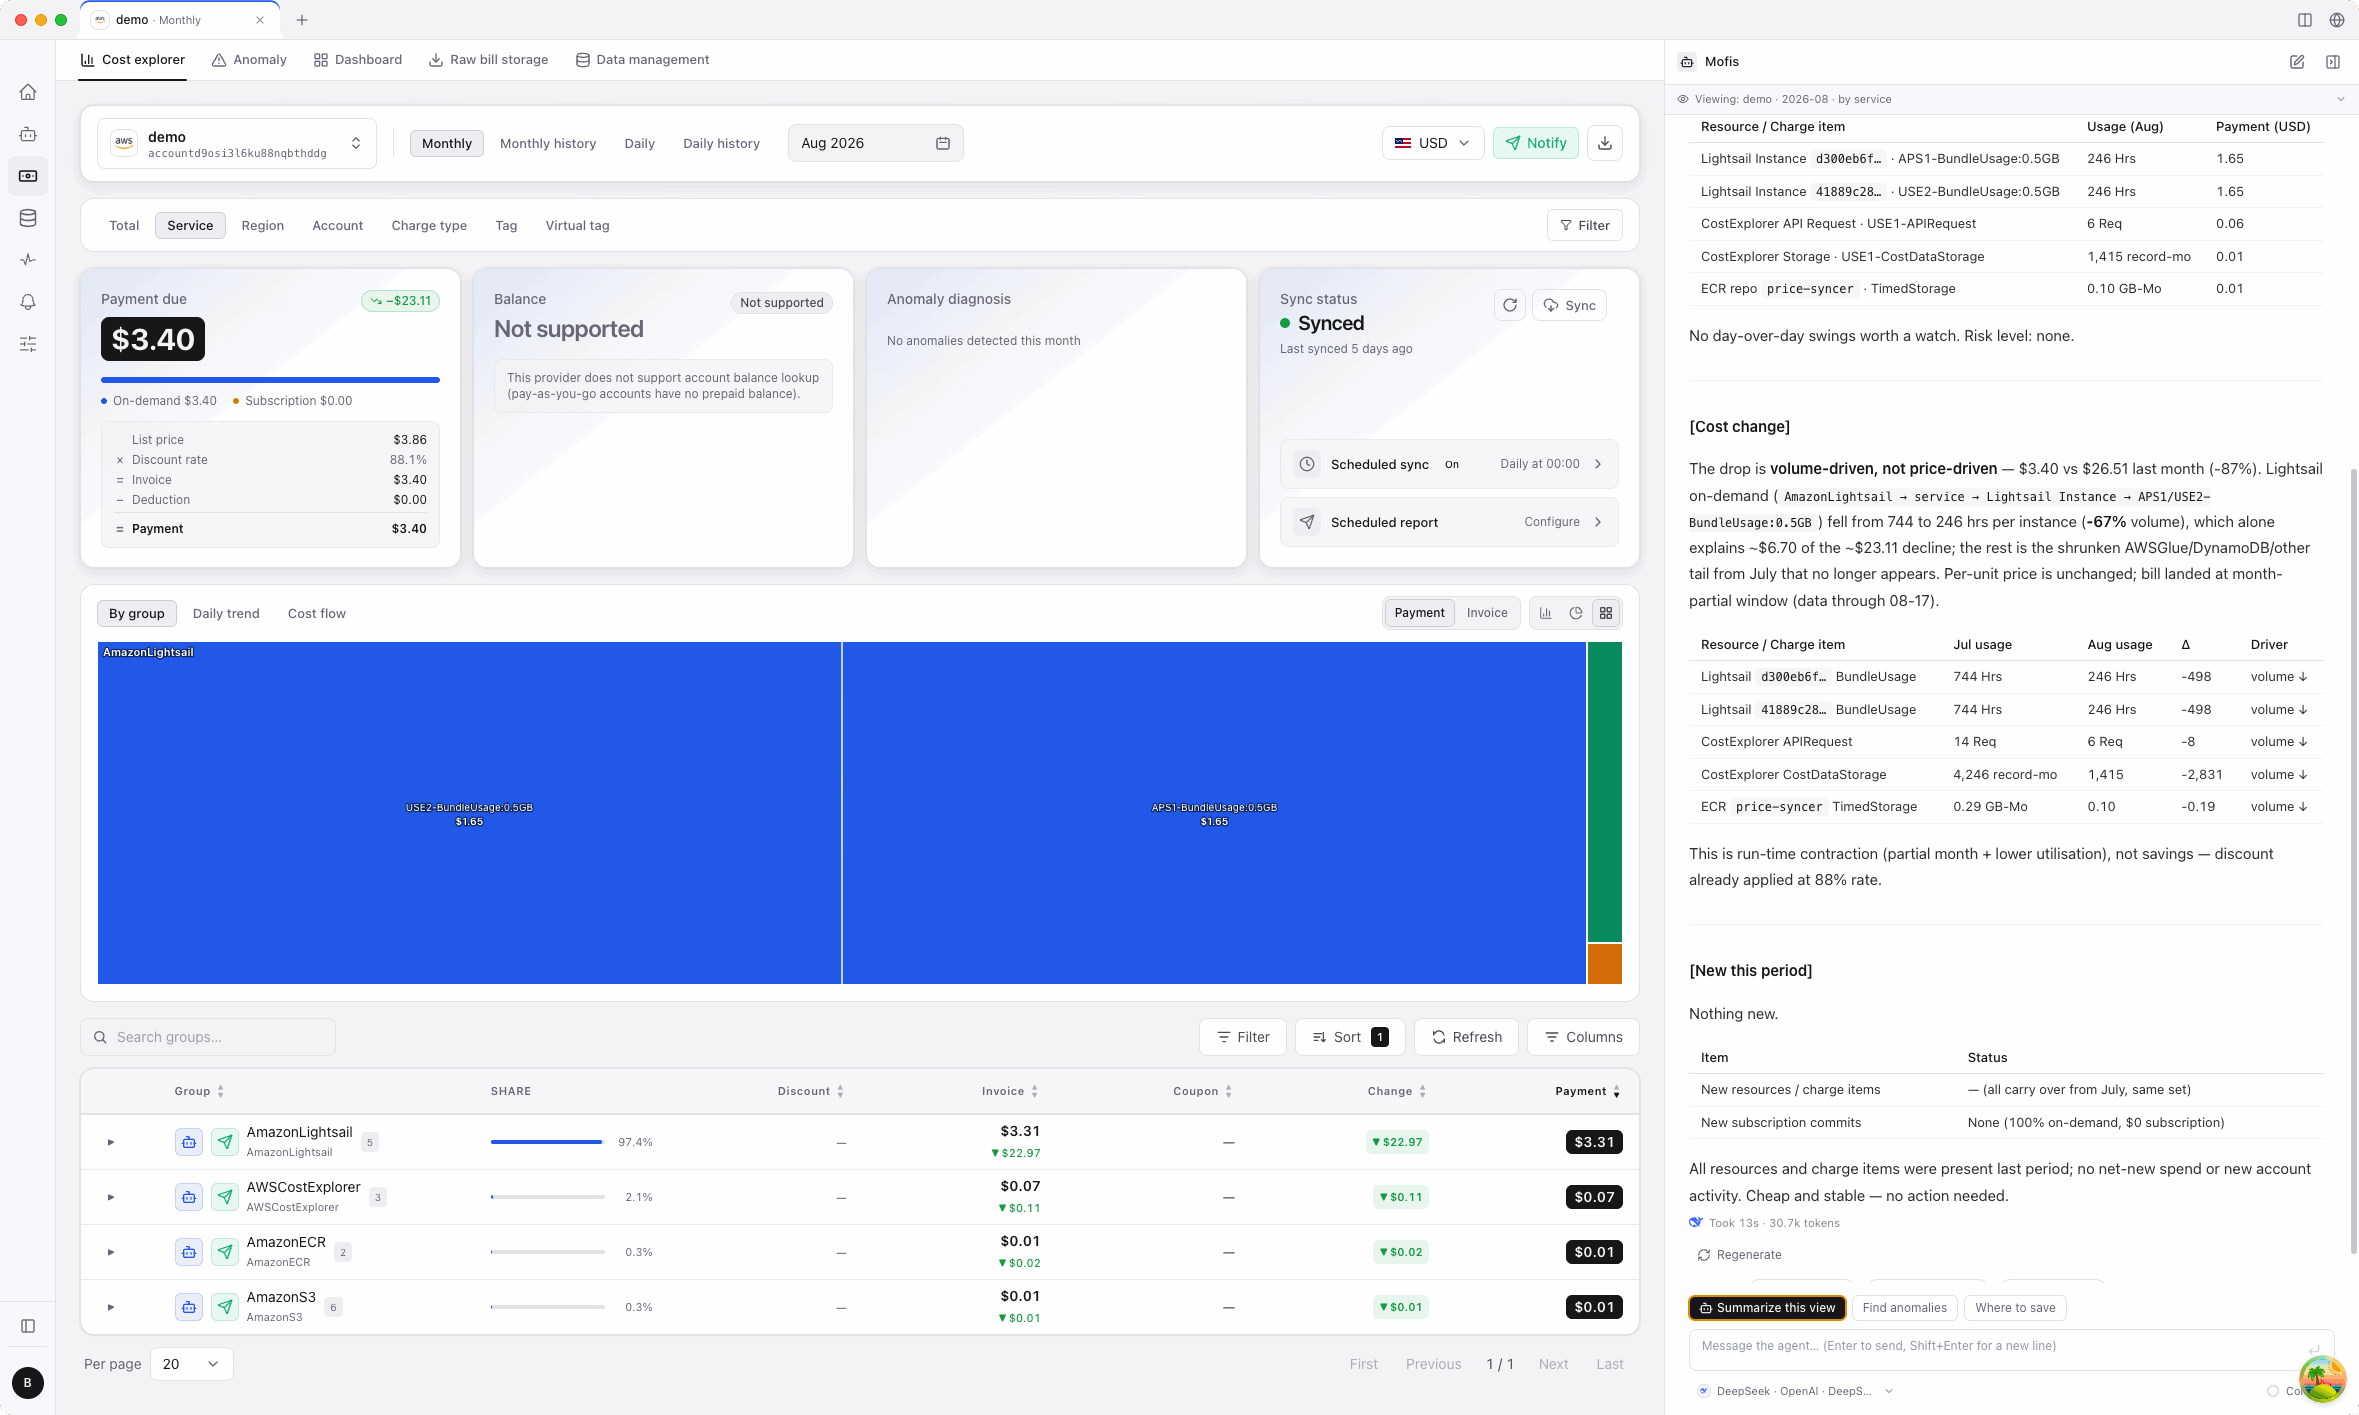Screen dimensions: 2359x1415
Task: Select Daily history view
Action: click(x=721, y=143)
